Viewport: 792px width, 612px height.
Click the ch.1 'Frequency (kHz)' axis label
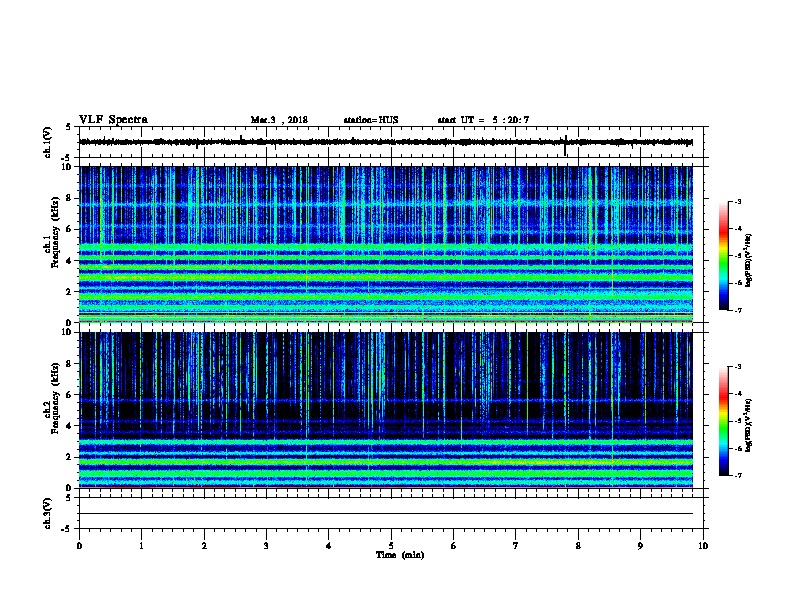[55, 232]
